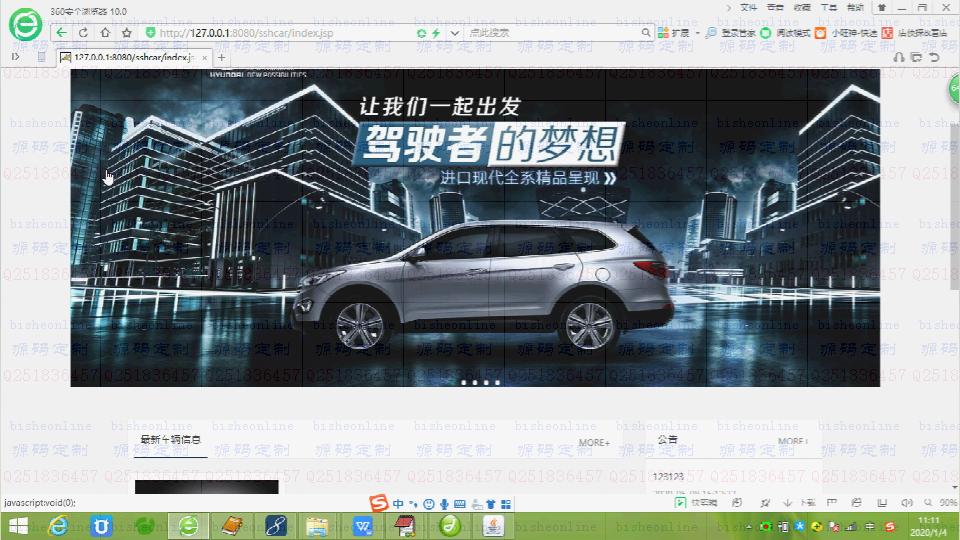
Task: Open the Sogou soft keyboard icon
Action: pyautogui.click(x=460, y=504)
